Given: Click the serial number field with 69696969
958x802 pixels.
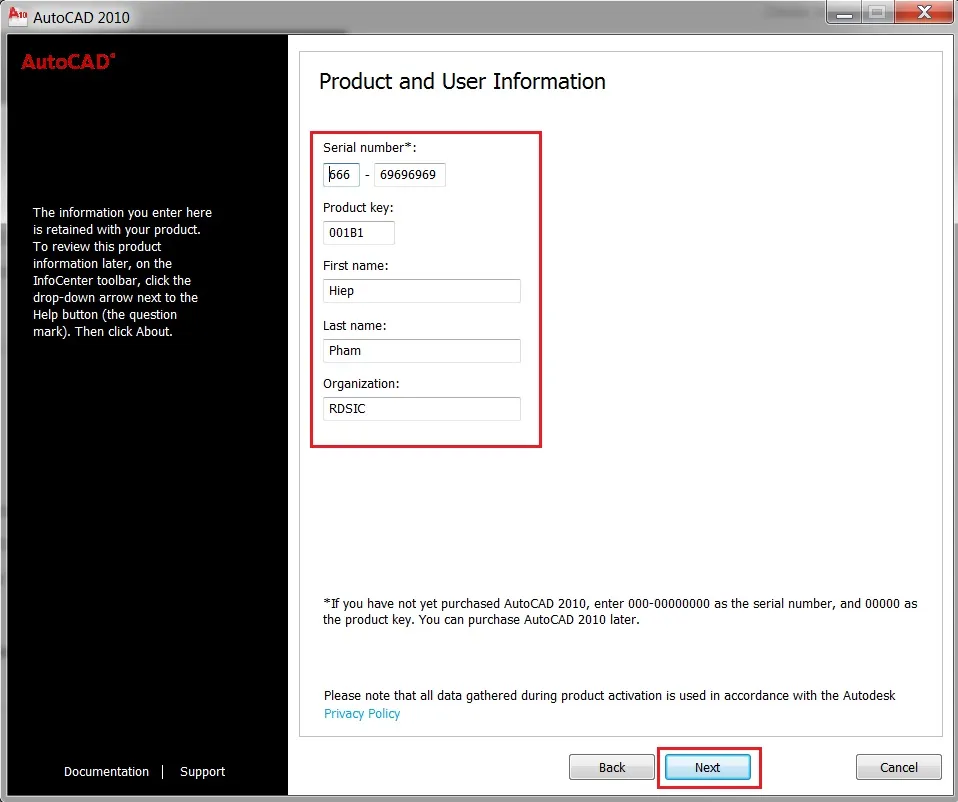Looking at the screenshot, I should (409, 175).
